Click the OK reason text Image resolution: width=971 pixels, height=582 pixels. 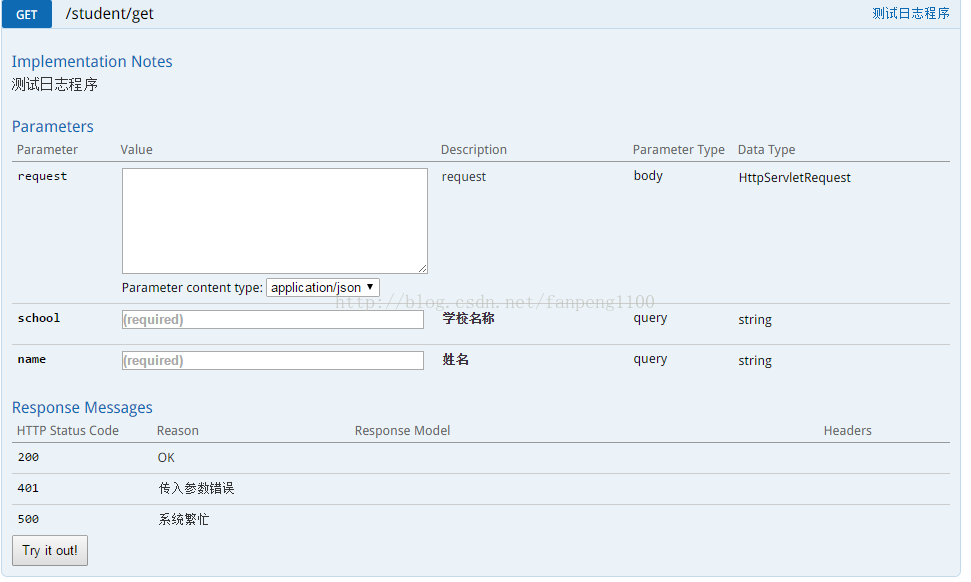coord(166,458)
